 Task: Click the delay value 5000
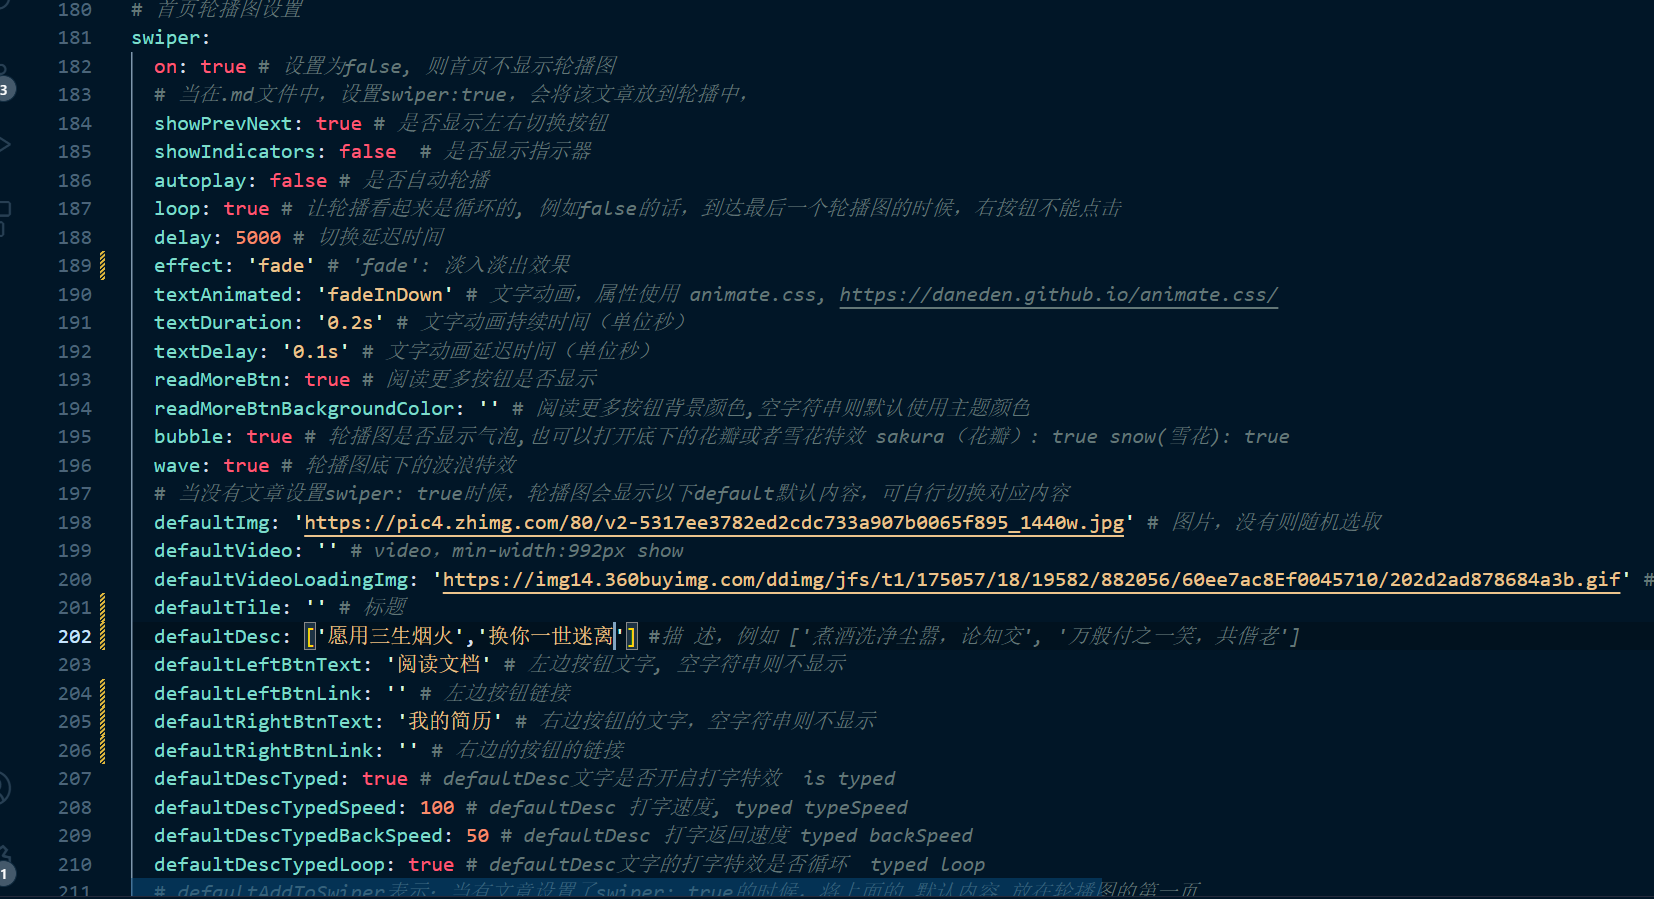[x=258, y=238]
